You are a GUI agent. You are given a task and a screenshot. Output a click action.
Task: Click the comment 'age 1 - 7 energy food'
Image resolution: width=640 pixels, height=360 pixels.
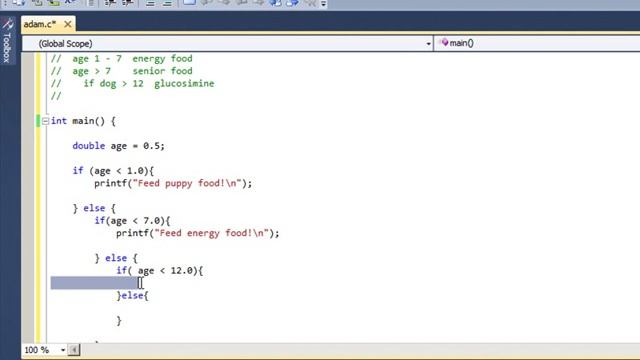point(122,59)
